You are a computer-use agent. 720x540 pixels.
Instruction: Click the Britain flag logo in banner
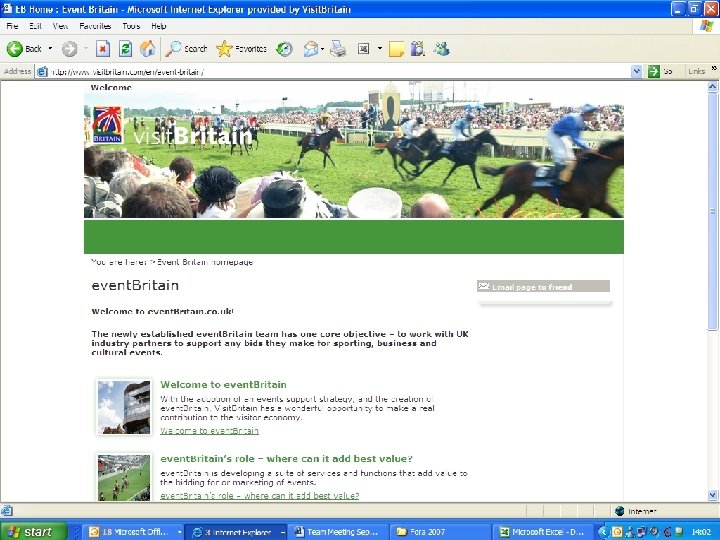[x=108, y=125]
